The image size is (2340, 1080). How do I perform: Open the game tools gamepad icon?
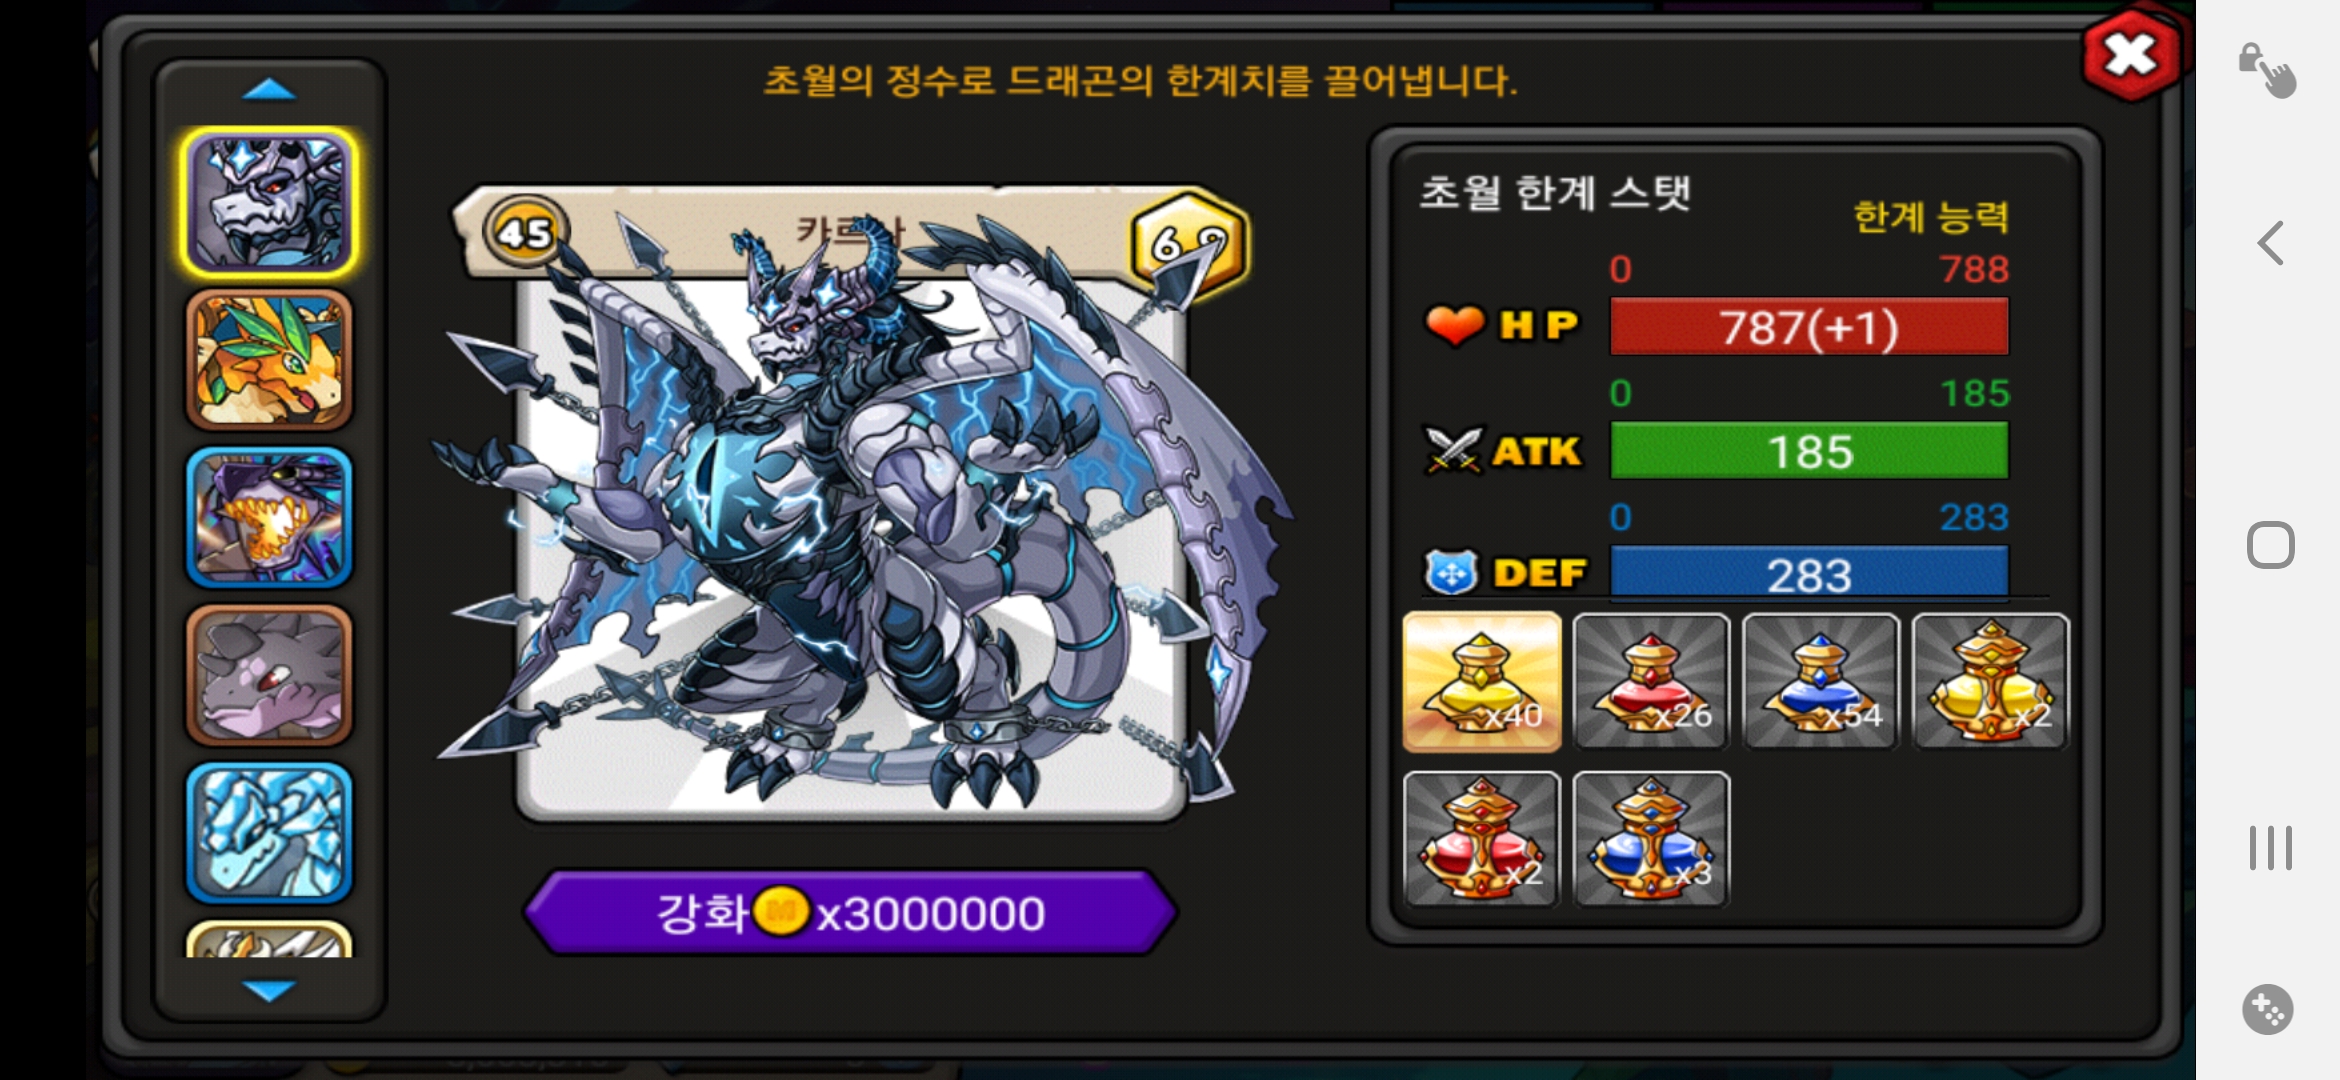click(x=2268, y=1009)
